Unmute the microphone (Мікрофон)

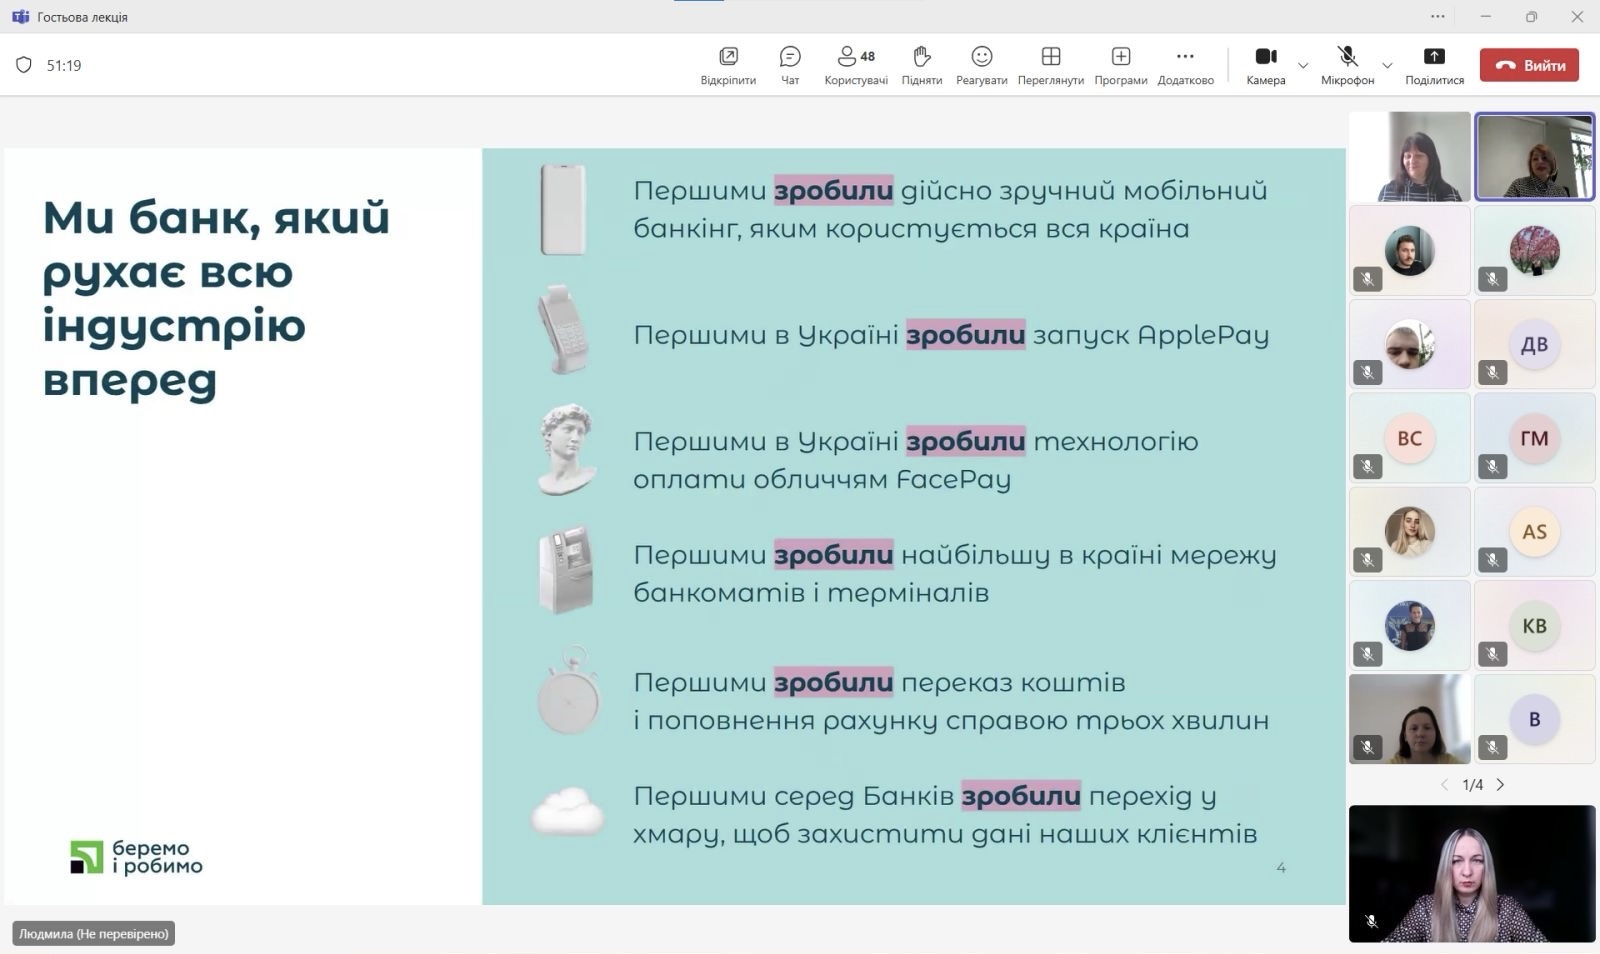click(1347, 65)
